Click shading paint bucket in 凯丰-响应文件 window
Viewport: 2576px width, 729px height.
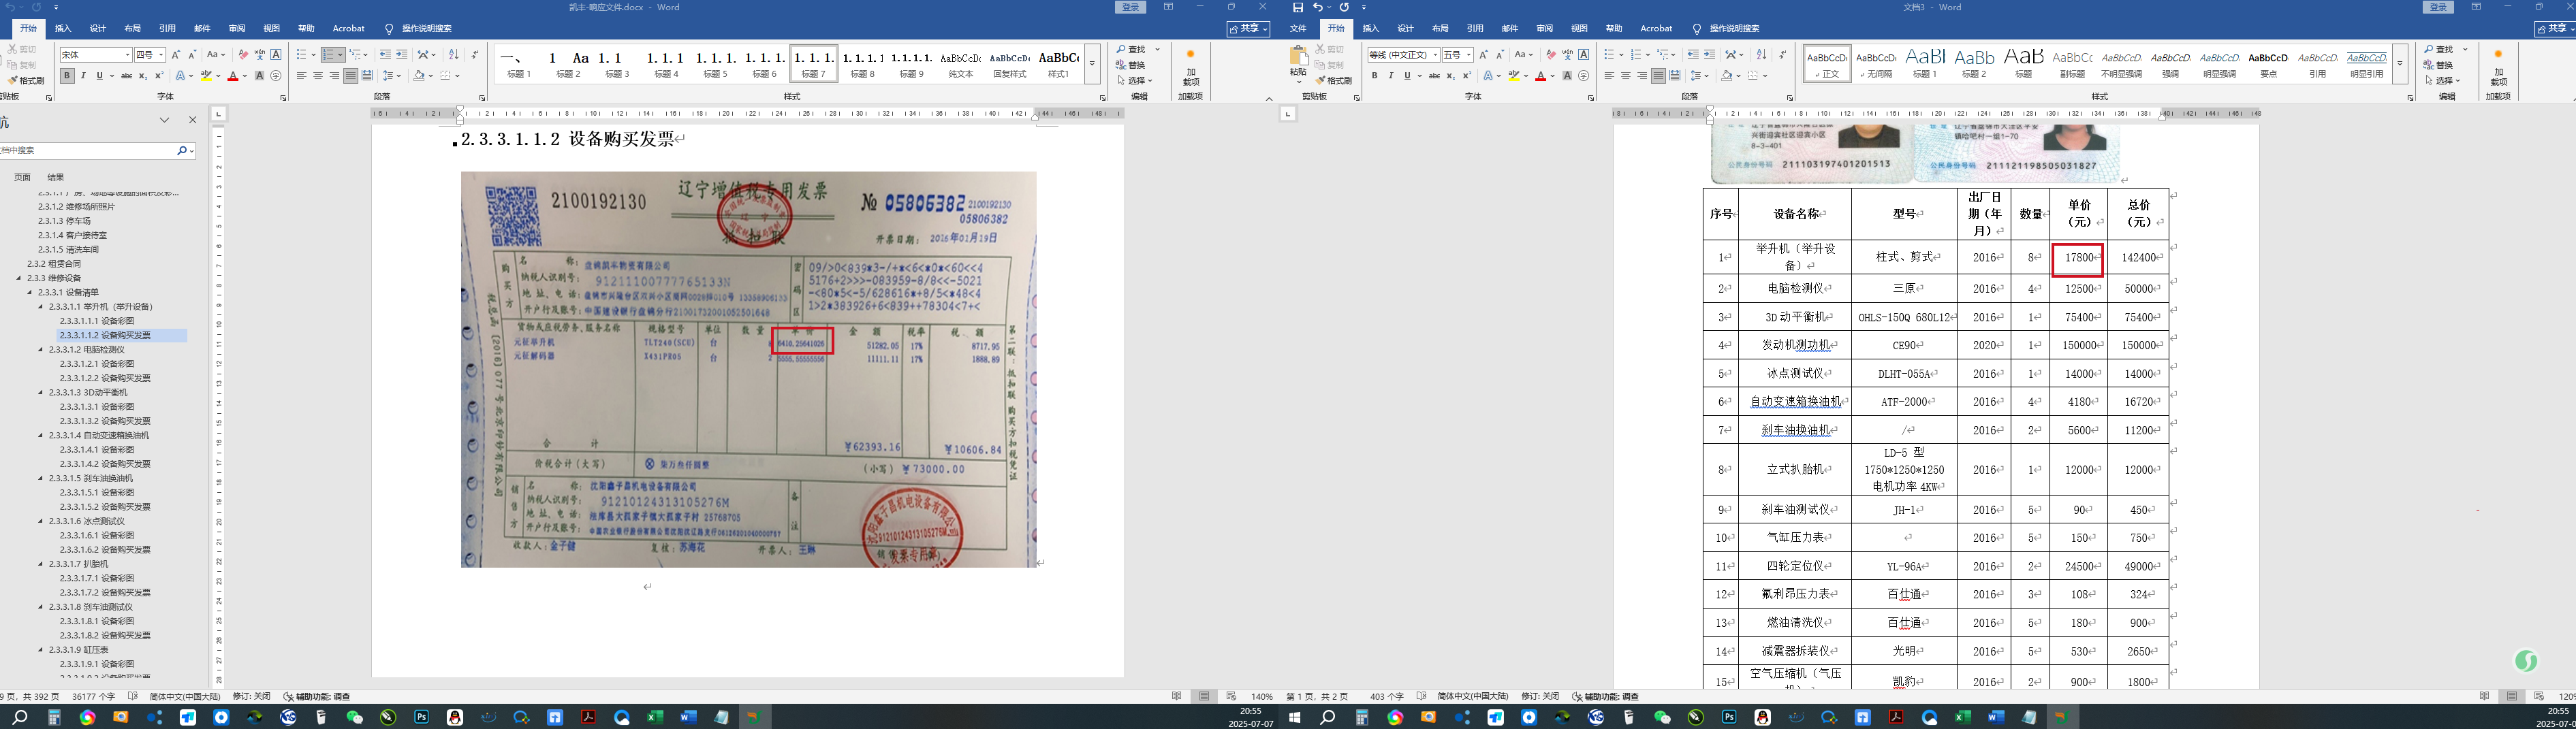(419, 76)
